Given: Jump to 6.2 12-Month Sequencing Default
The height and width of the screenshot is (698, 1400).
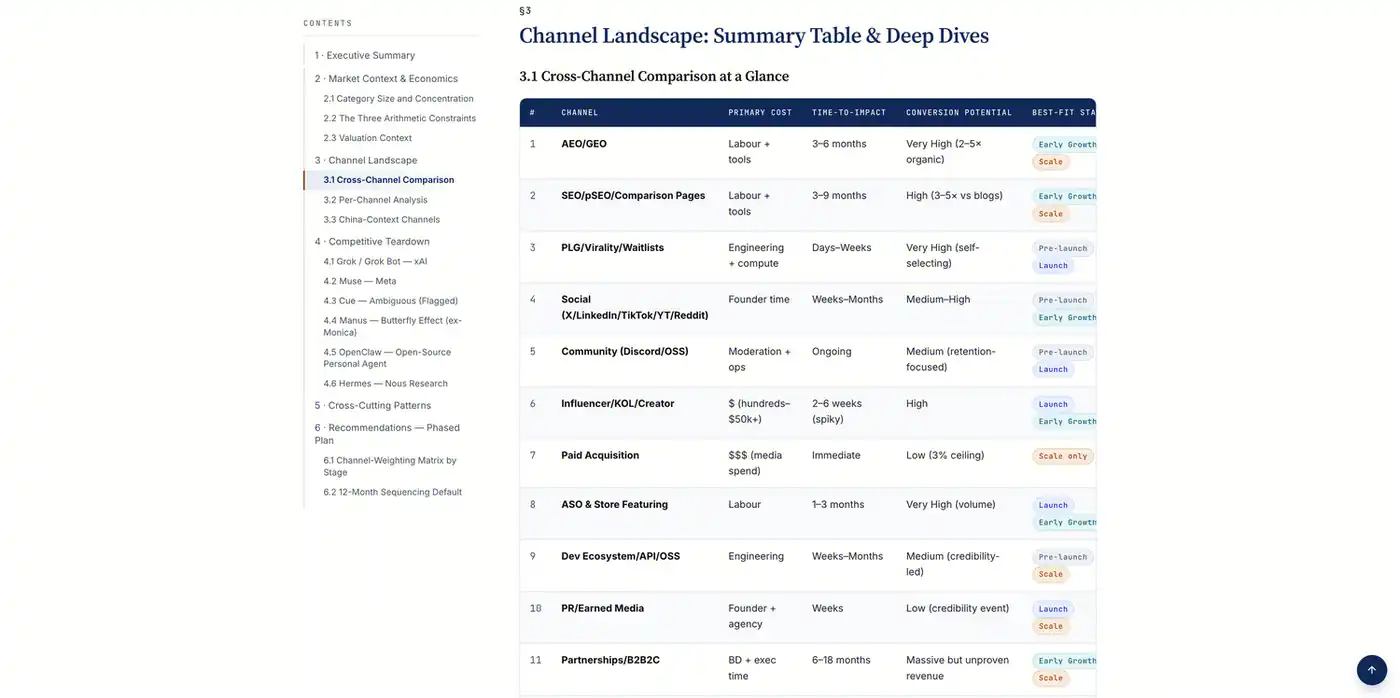Looking at the screenshot, I should pos(392,492).
